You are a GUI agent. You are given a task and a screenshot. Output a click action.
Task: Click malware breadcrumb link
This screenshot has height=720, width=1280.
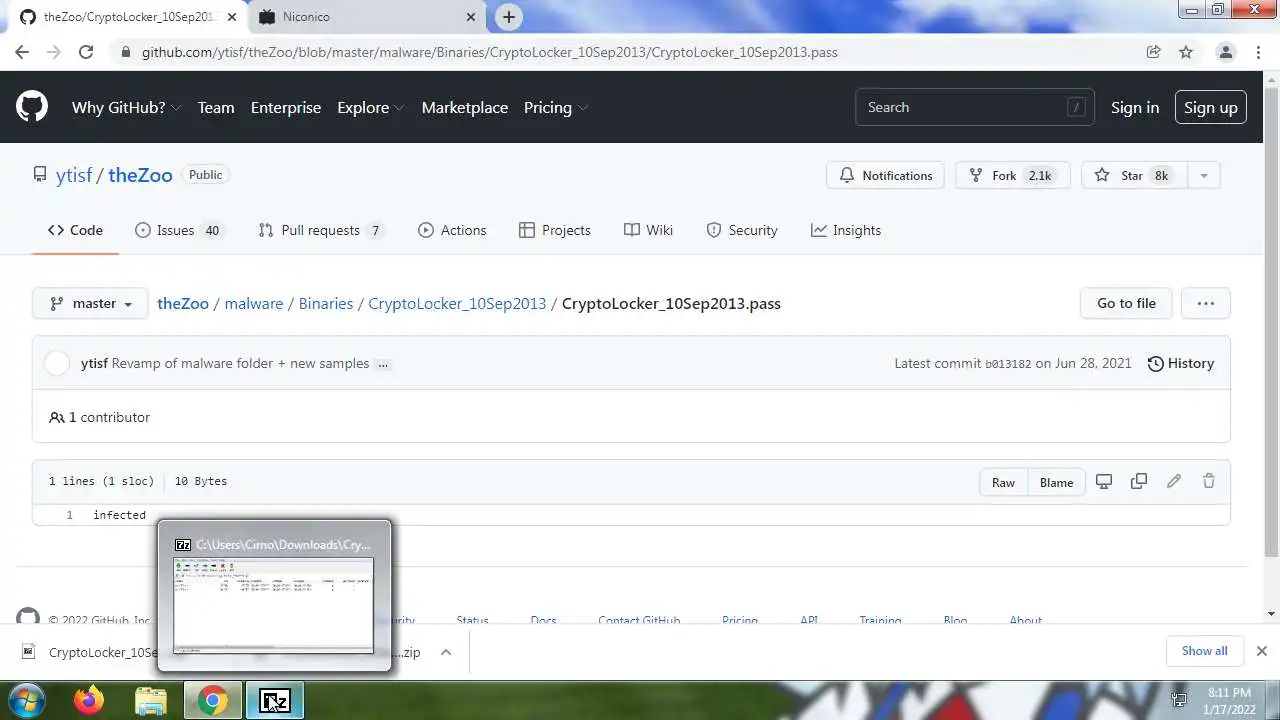point(254,303)
